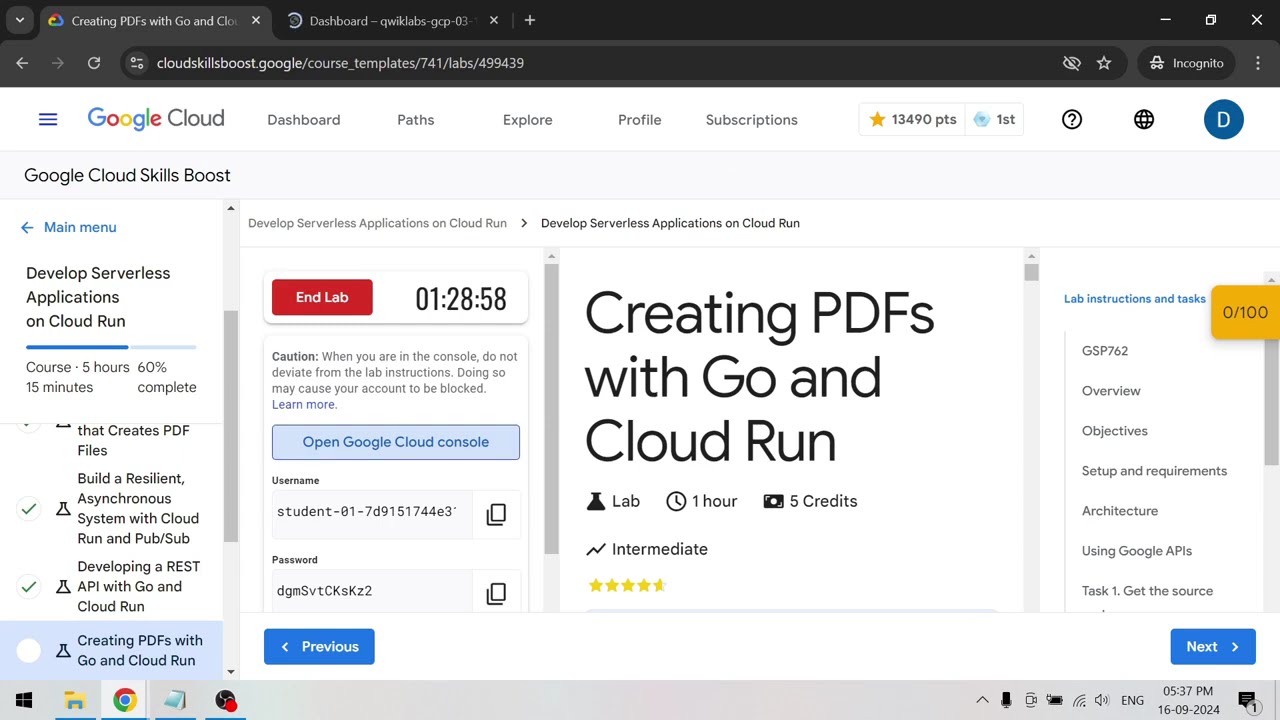Switch to the Dashboard qwiklabs tab
The height and width of the screenshot is (720, 1280).
click(x=392, y=20)
